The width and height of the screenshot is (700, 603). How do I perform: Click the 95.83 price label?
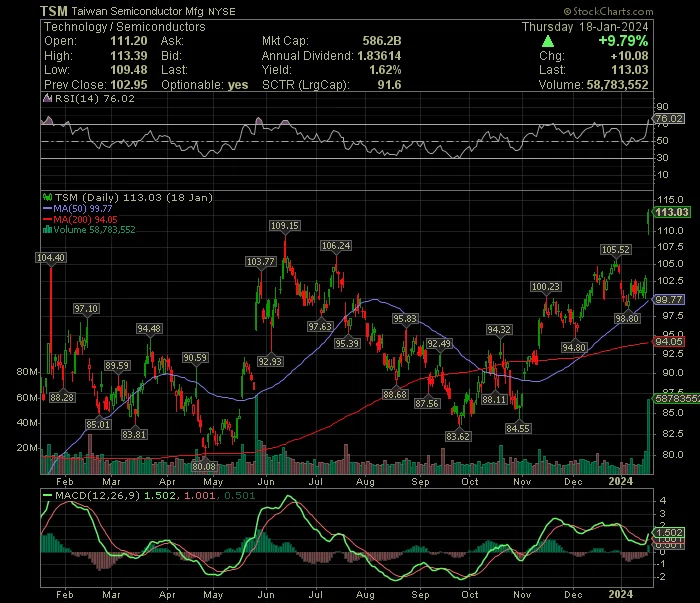point(405,318)
